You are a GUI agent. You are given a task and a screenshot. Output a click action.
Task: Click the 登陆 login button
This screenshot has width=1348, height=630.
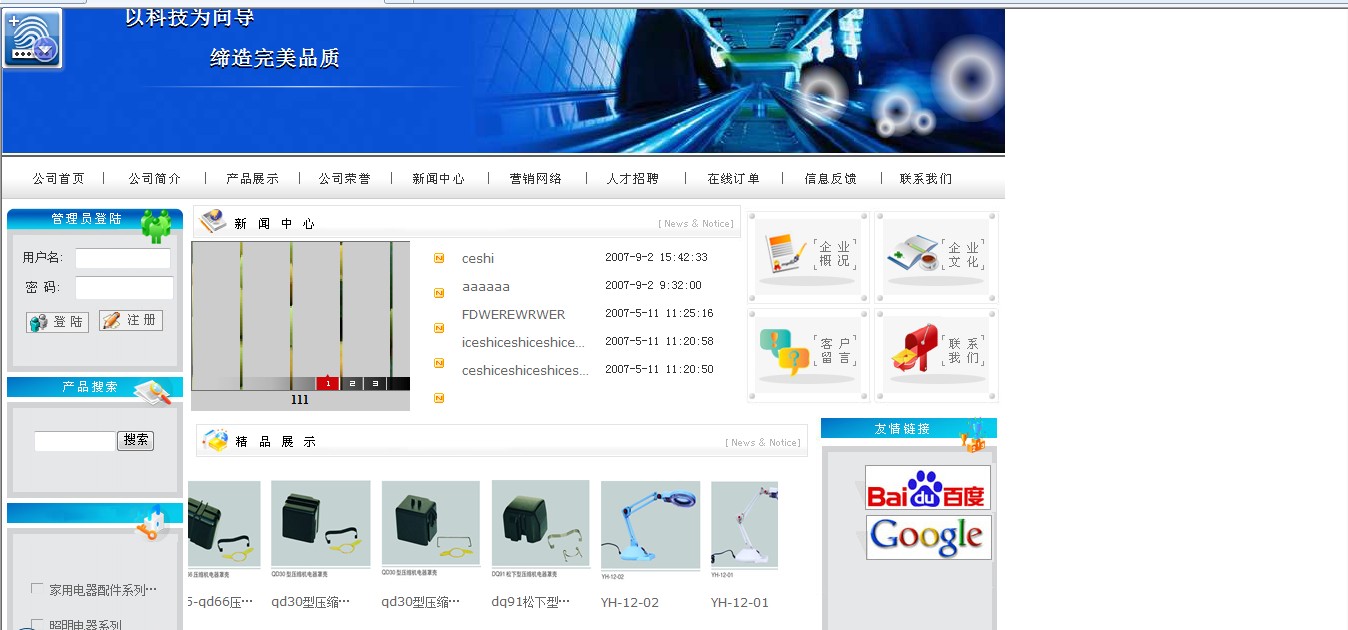point(57,322)
